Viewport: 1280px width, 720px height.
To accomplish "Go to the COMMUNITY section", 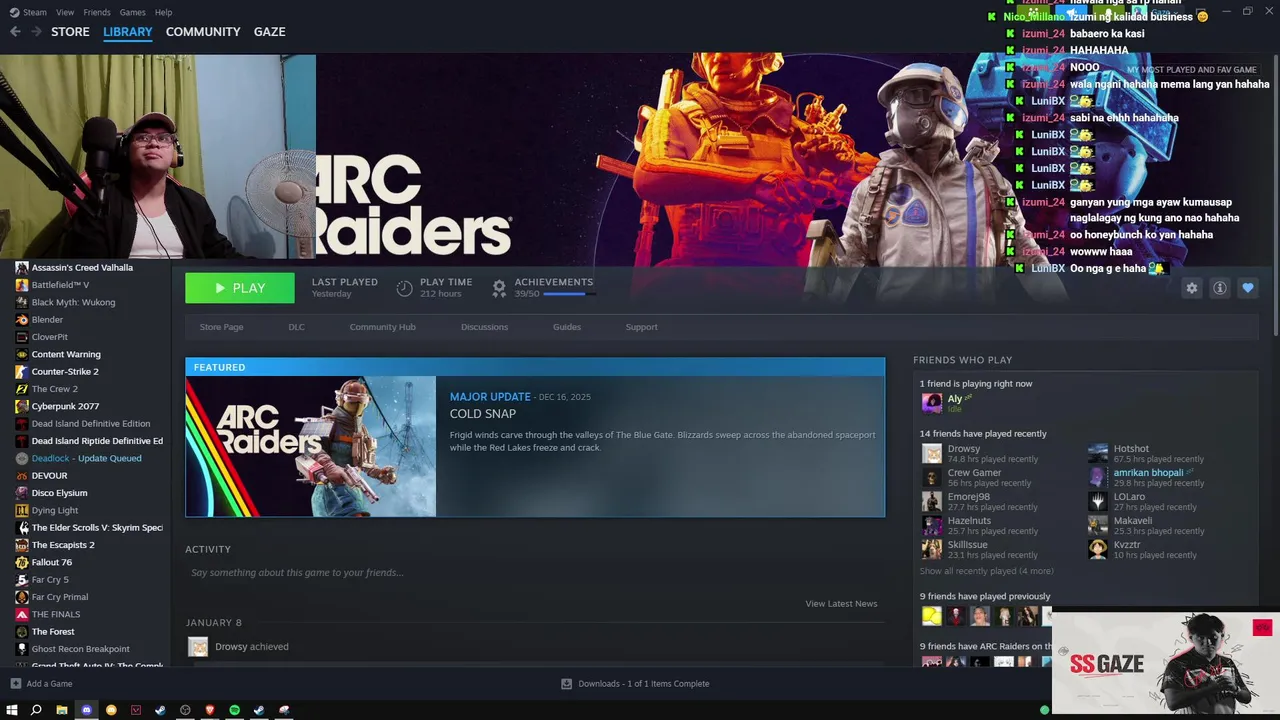I will click(x=203, y=32).
